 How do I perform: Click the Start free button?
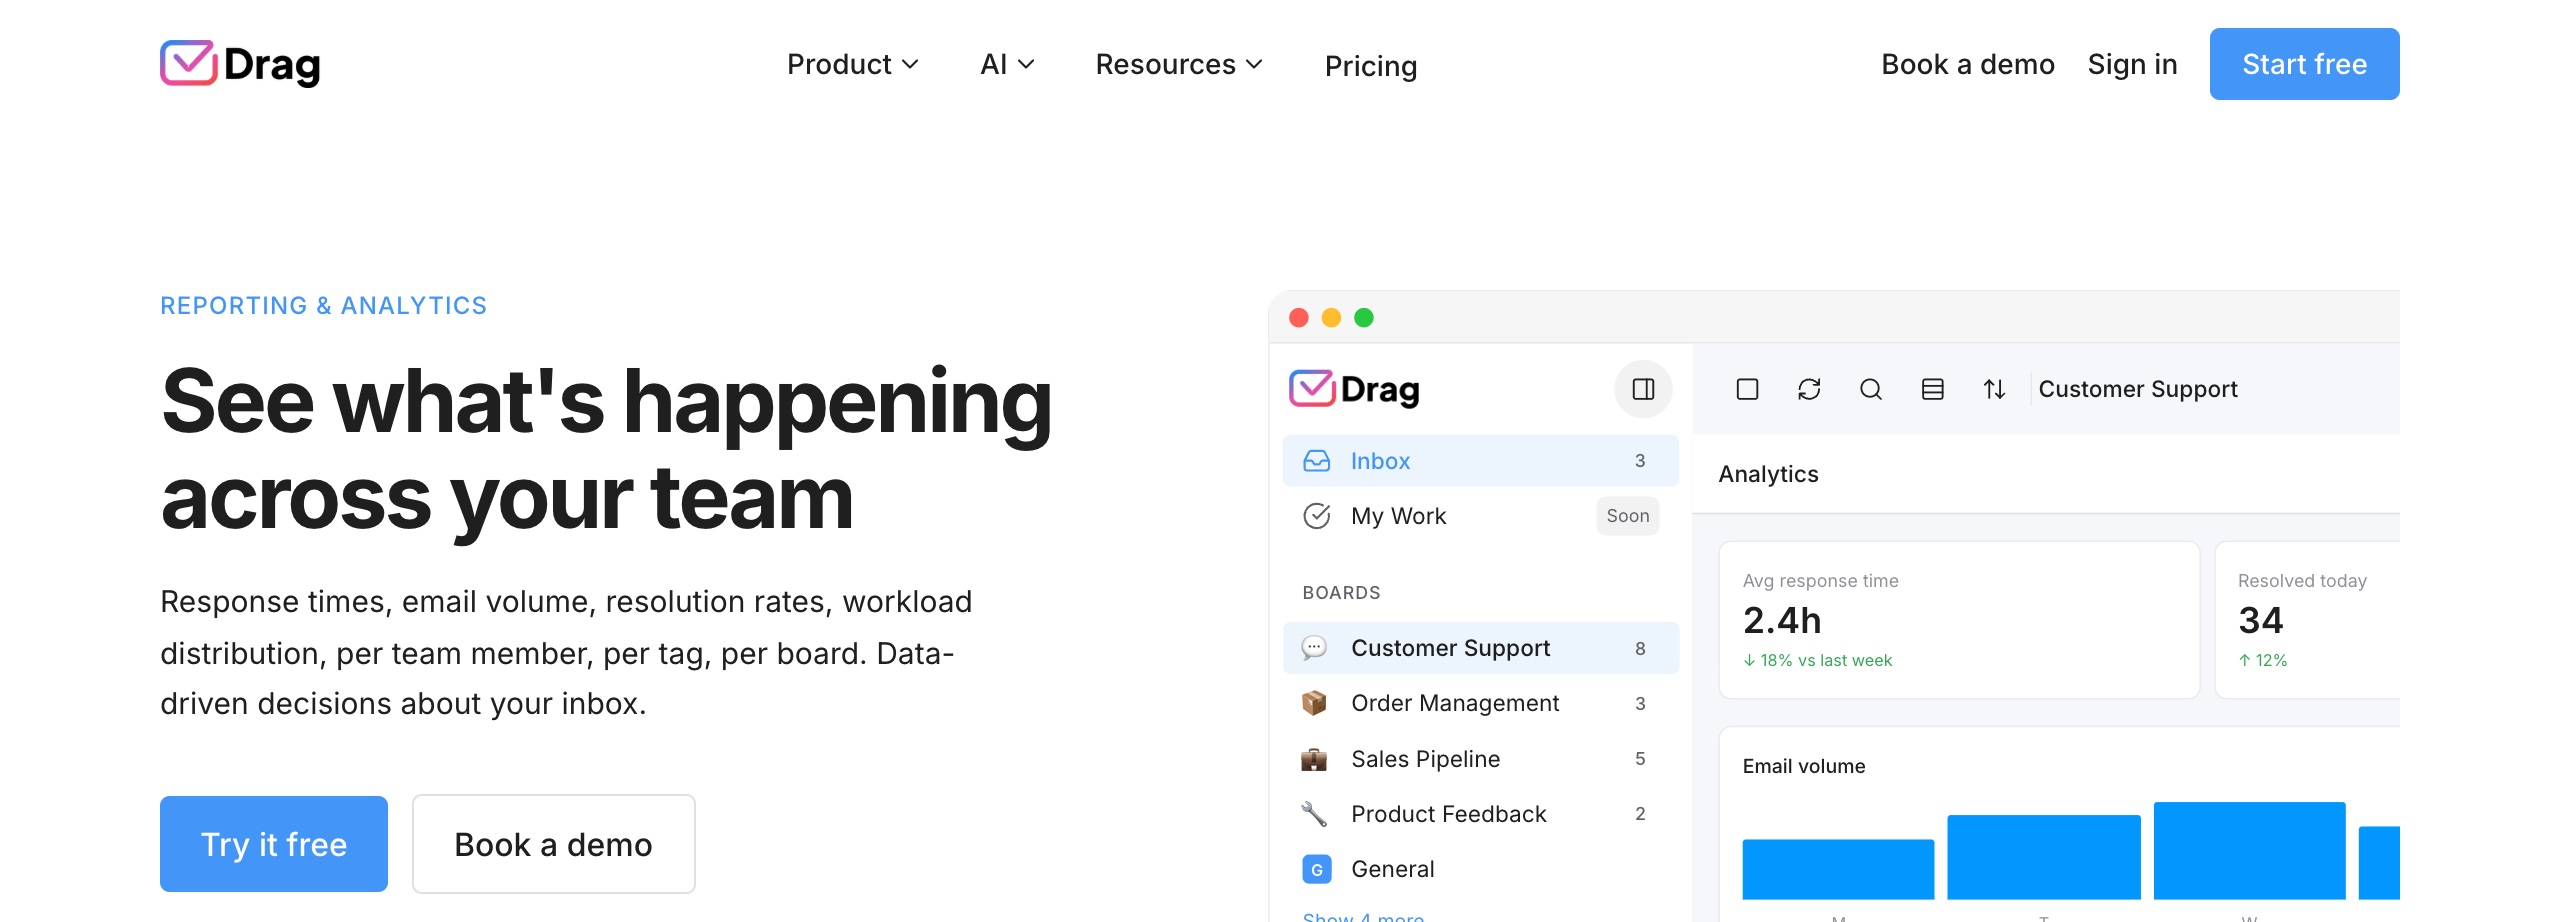point(2304,64)
